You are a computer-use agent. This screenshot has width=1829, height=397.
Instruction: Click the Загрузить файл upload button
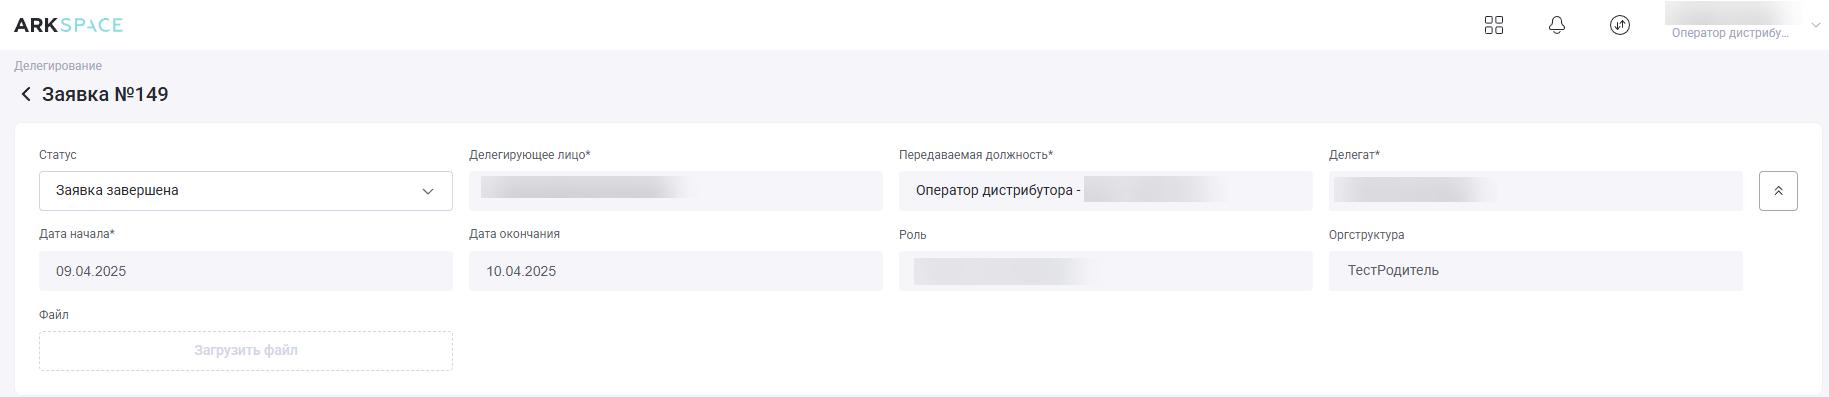click(246, 351)
